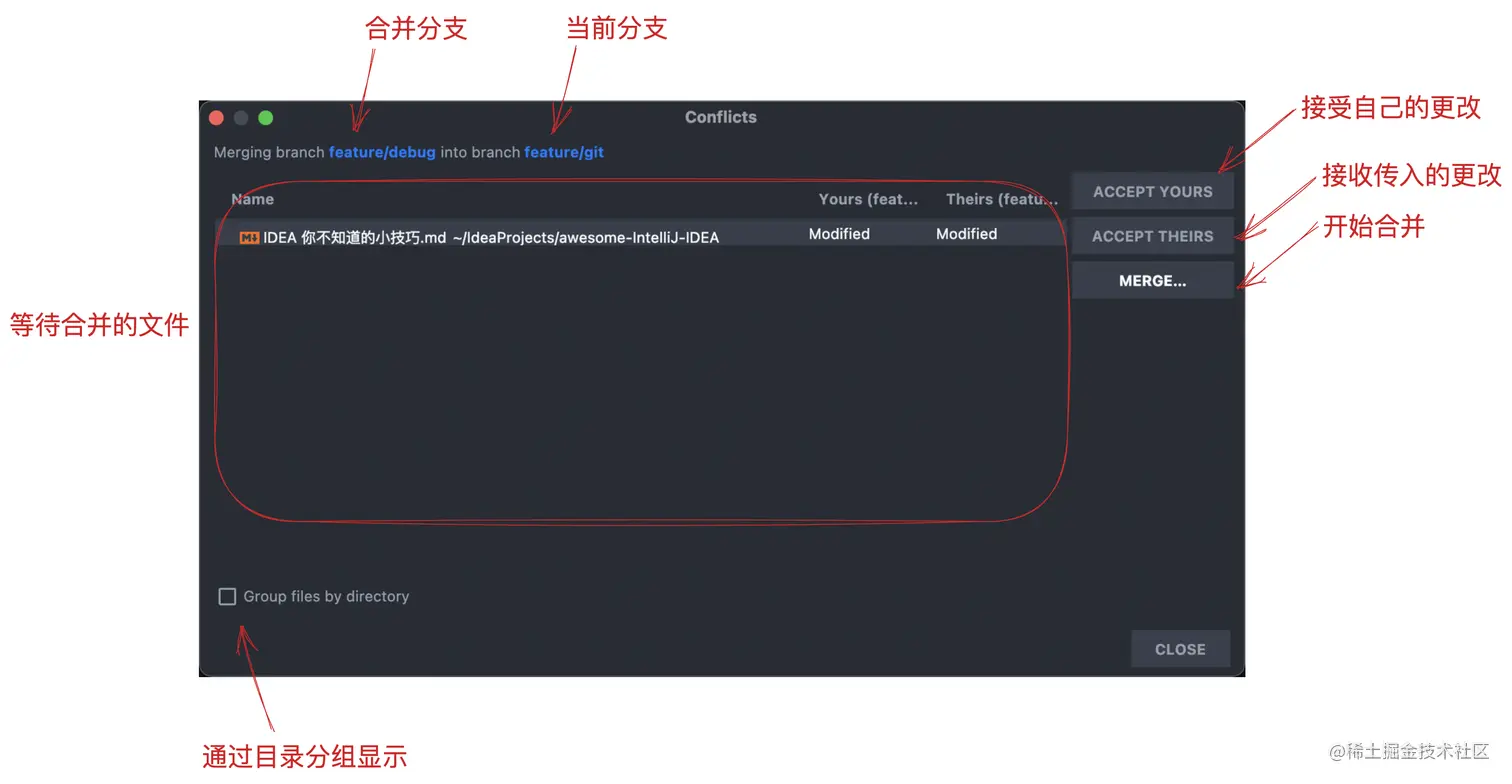Viewport: 1512px width, 784px height.
Task: Click the red window close button
Action: [216, 118]
